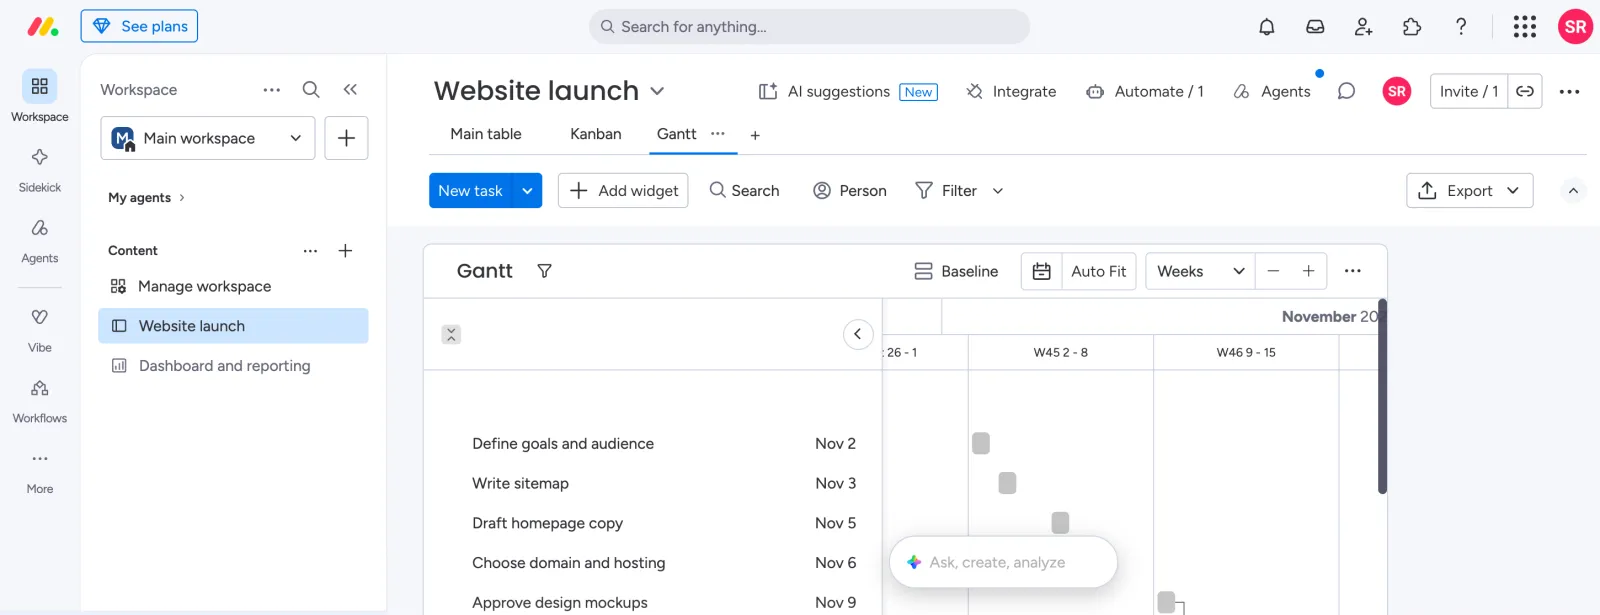
Task: Add a new view tab
Action: coord(755,135)
